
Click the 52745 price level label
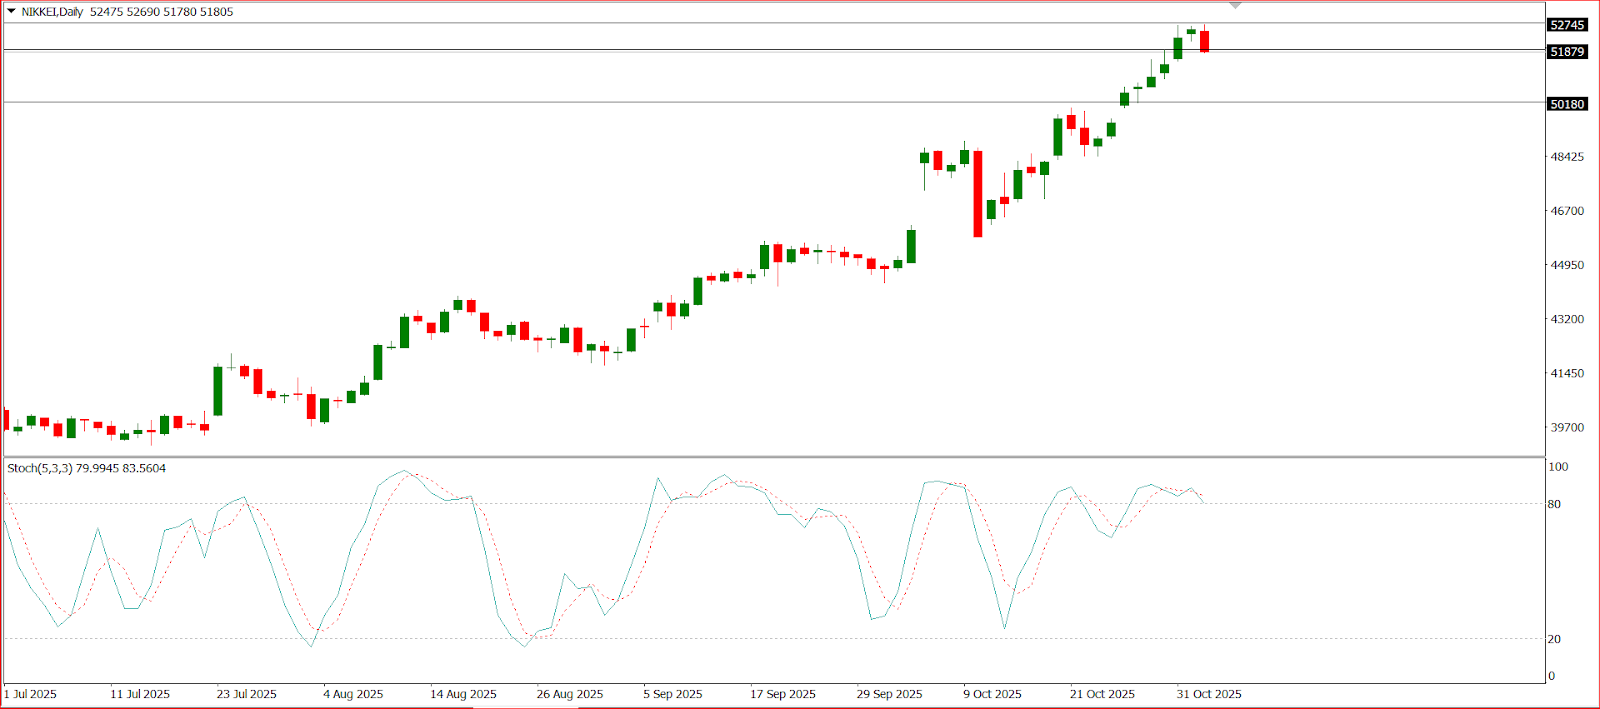(1566, 25)
